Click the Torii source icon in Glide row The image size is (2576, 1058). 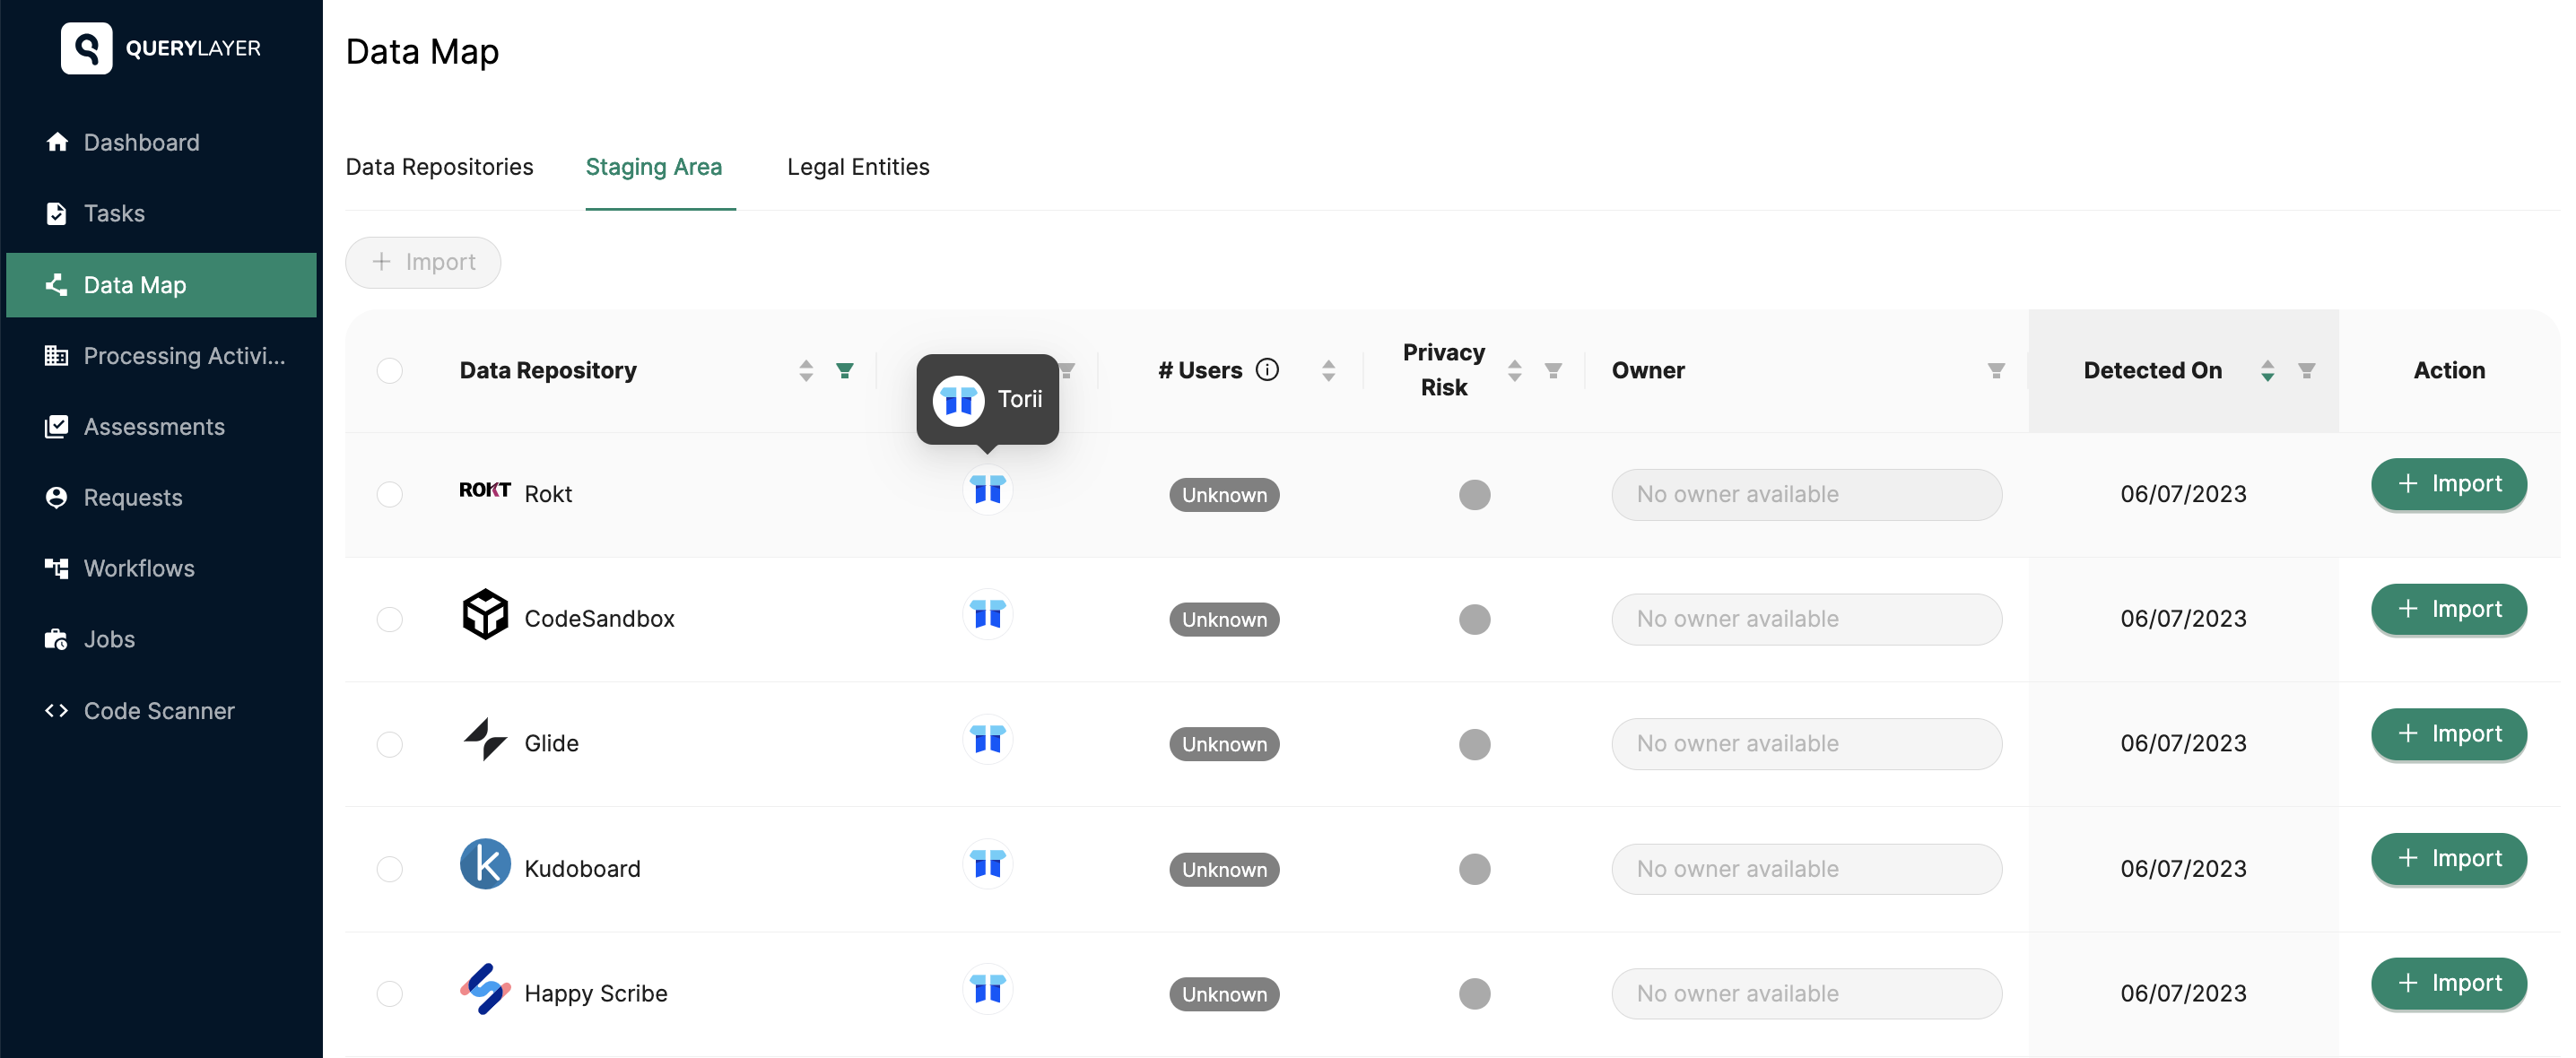pos(987,741)
